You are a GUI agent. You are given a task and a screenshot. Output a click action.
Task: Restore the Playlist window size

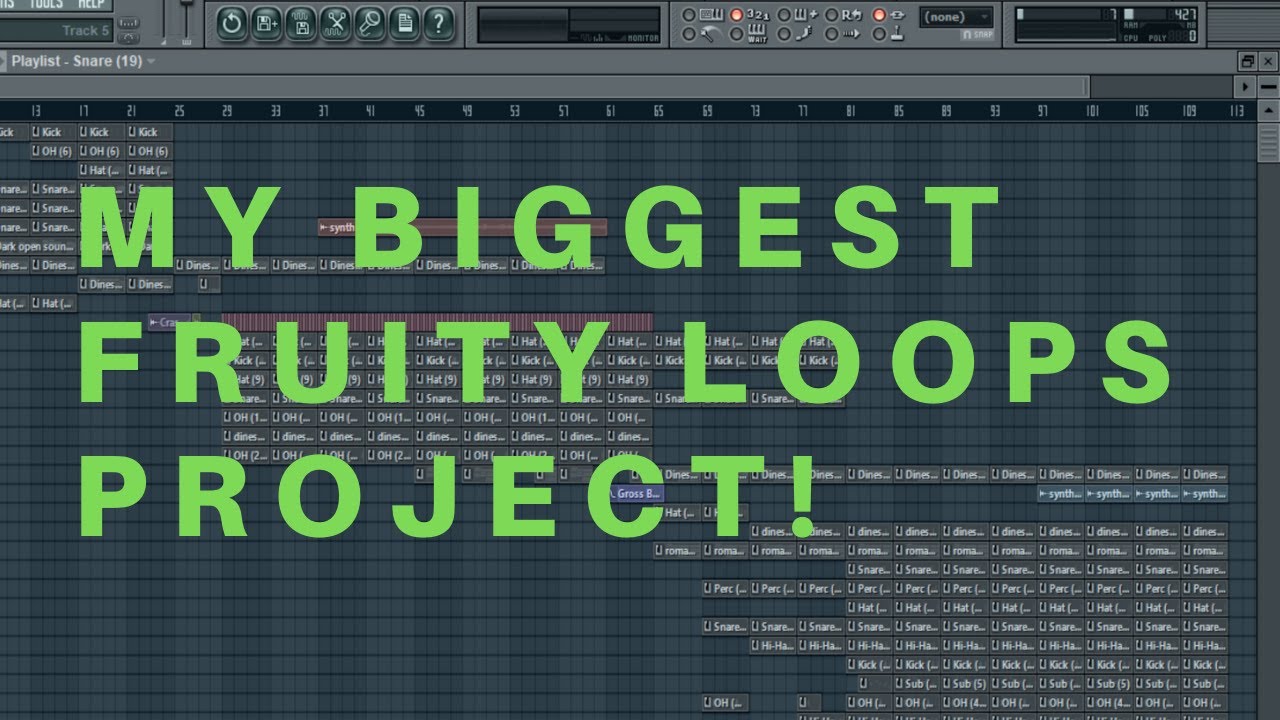[1247, 61]
